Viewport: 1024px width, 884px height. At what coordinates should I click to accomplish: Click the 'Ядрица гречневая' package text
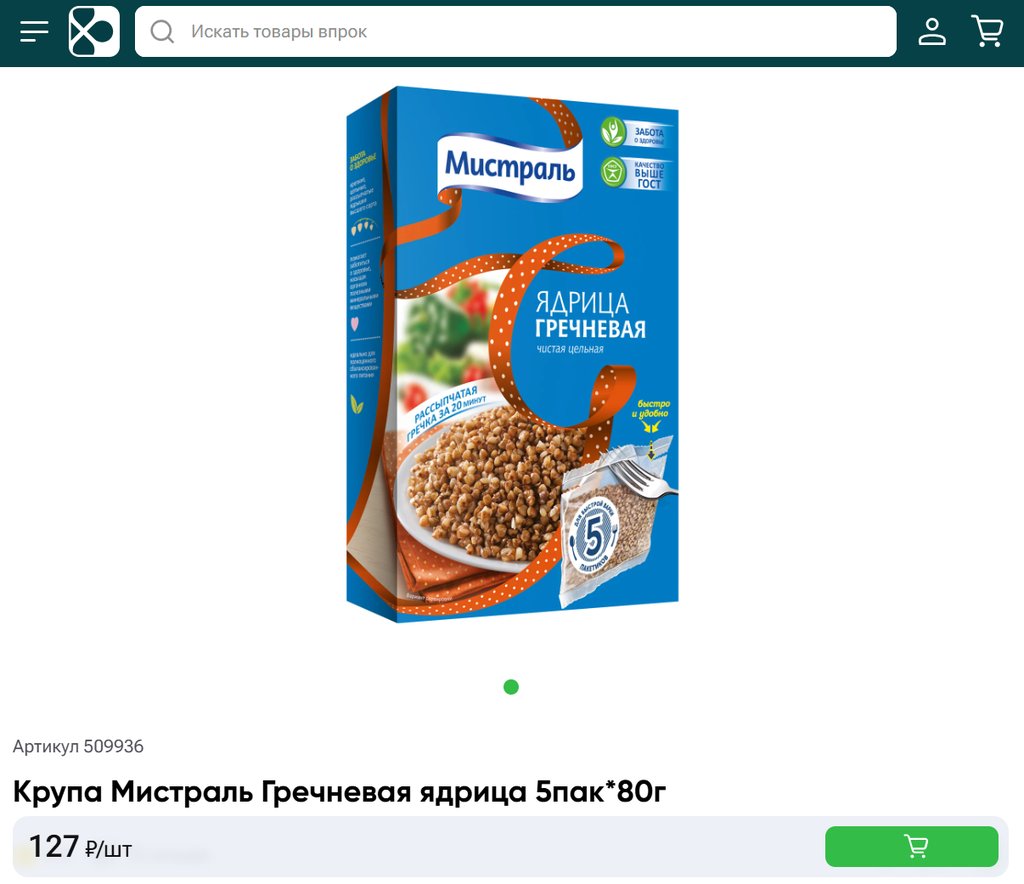point(590,316)
